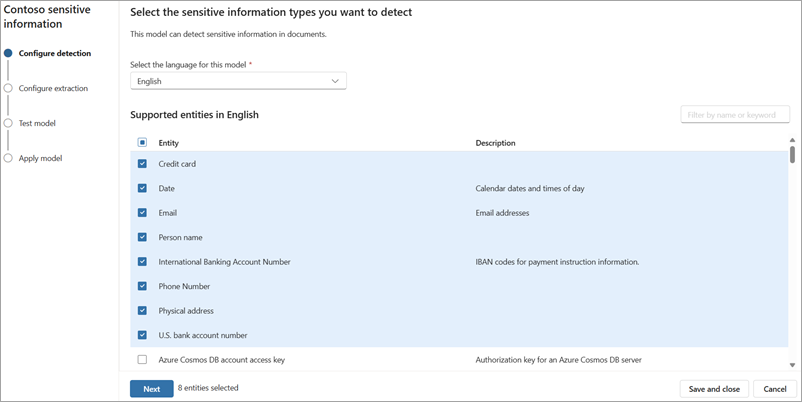
Task: Expand the language dropdown showing English
Action: (x=238, y=81)
